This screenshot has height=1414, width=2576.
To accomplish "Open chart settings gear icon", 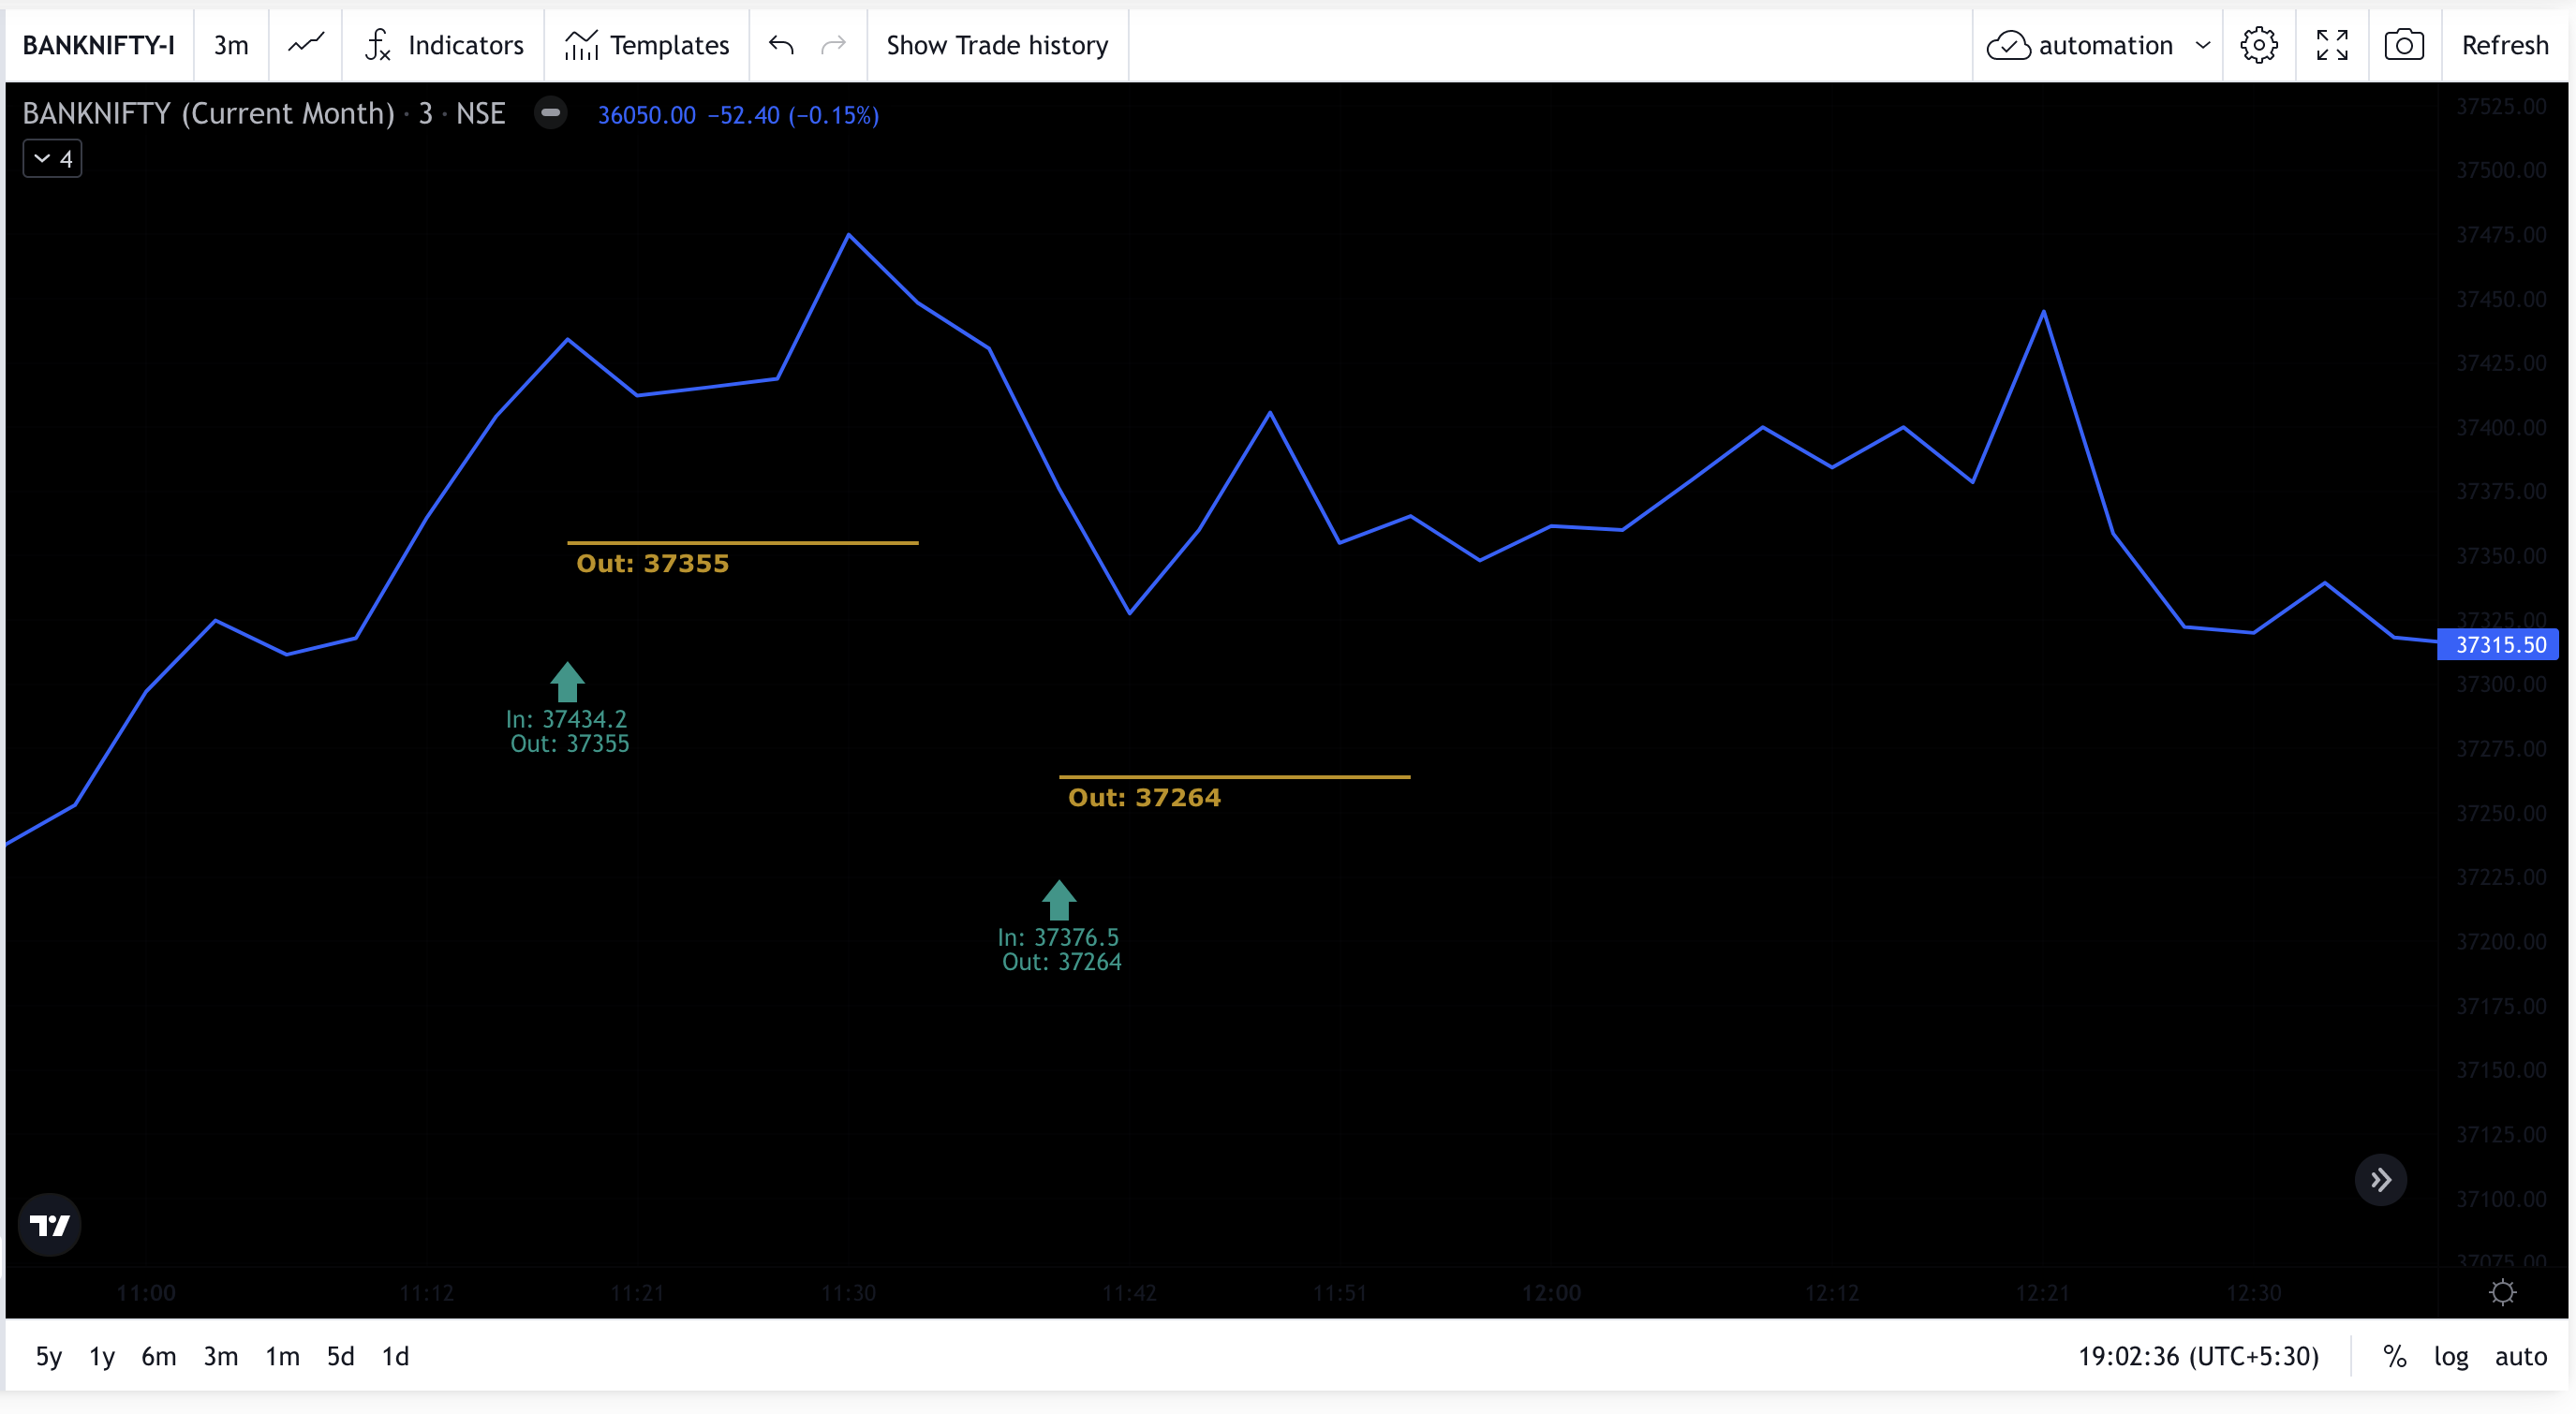I will pos(2258,45).
